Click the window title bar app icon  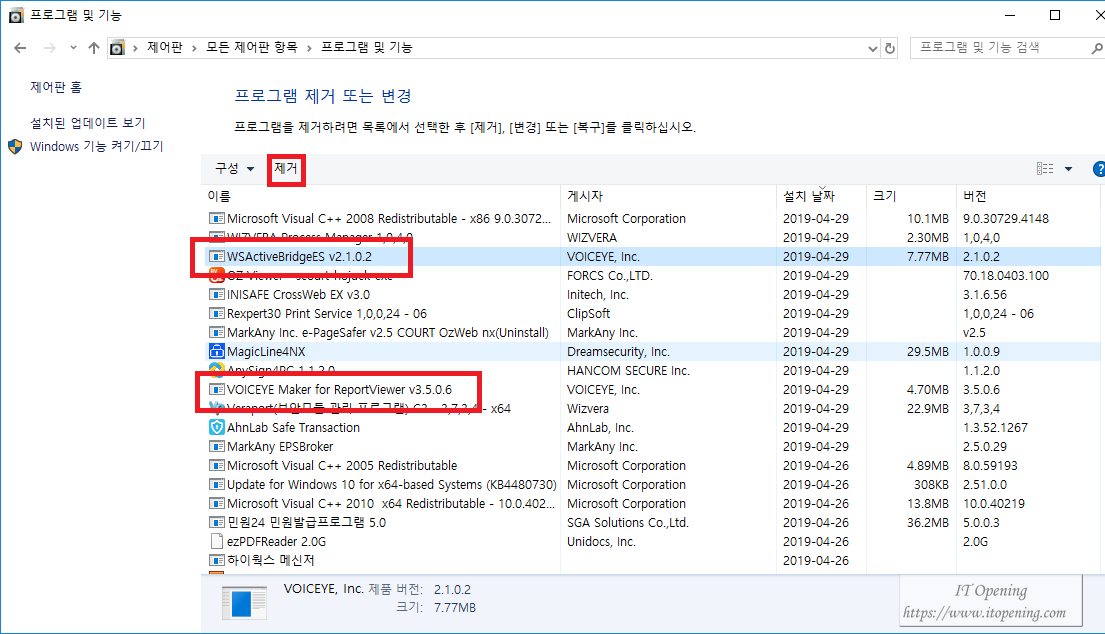pyautogui.click(x=16, y=15)
